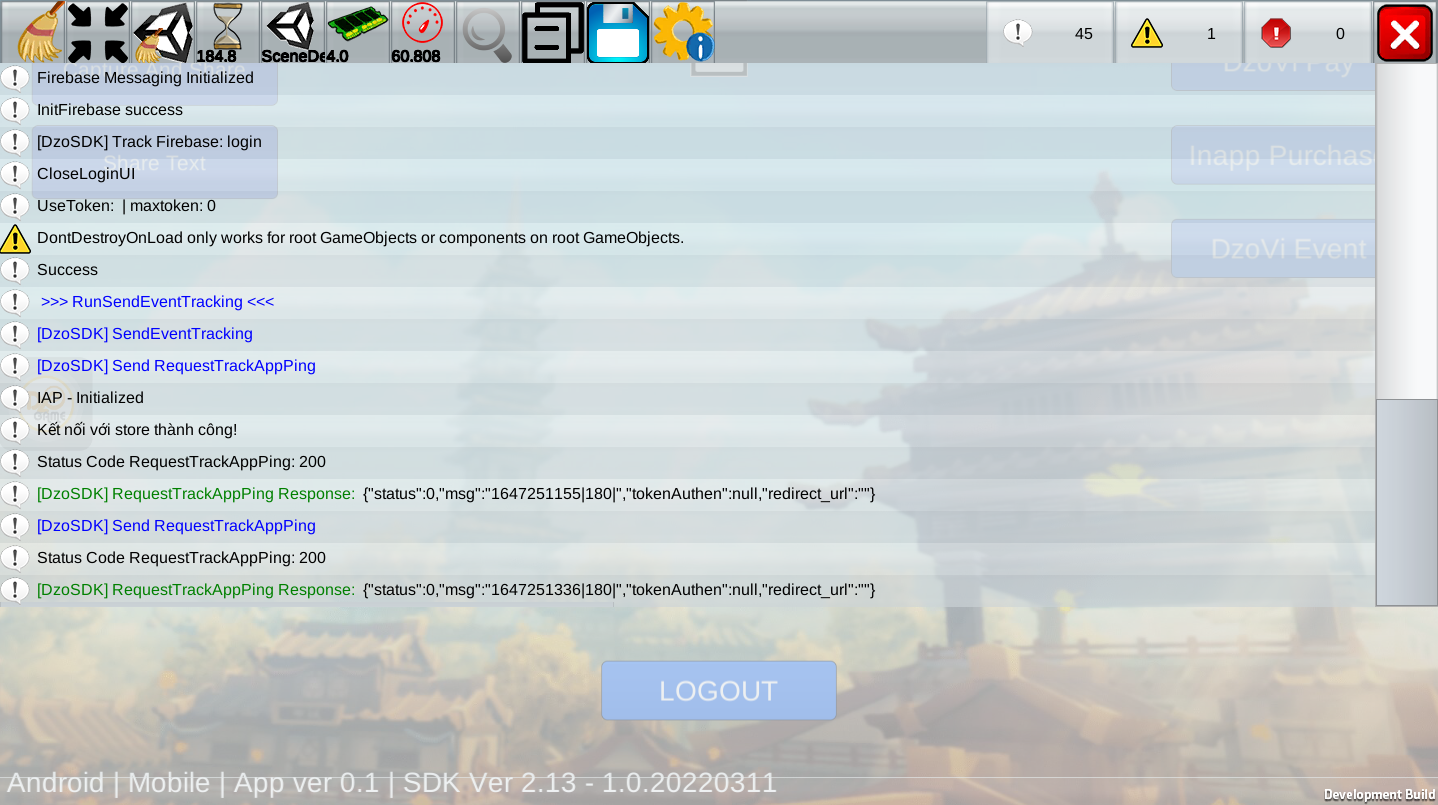Viewport: 1438px width, 805px height.
Task: Save logs with the floppy disk icon
Action: [x=618, y=32]
